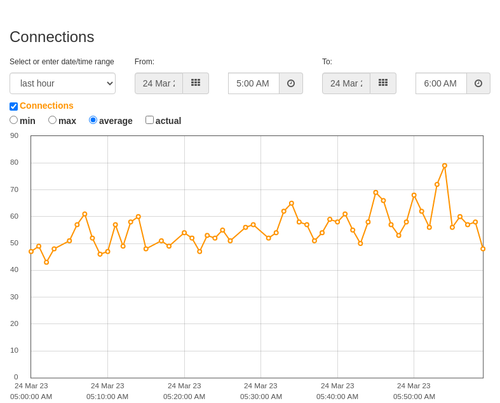Uncheck the Connections series checkbox
500x403 pixels.
click(x=14, y=106)
